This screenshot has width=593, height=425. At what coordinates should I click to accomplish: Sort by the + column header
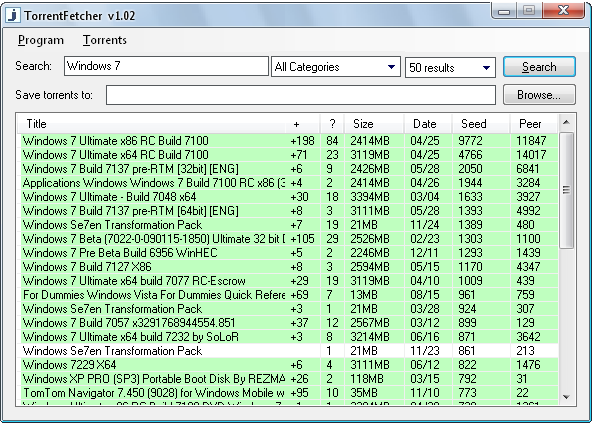coord(303,124)
